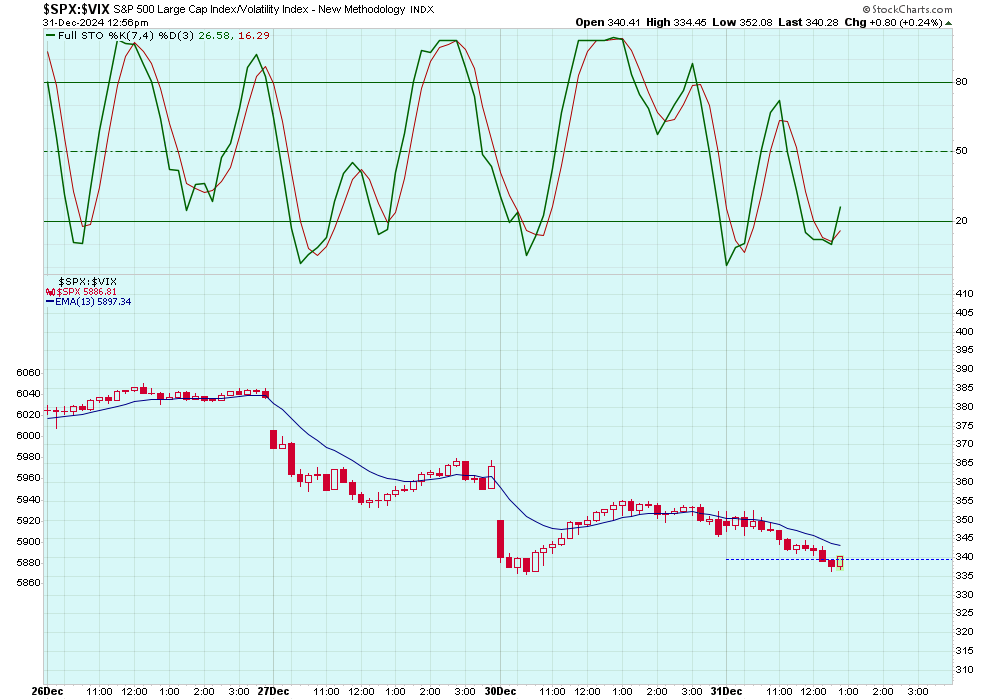
Task: Click the $SPX 5886.81 legend entry
Action: [86, 292]
